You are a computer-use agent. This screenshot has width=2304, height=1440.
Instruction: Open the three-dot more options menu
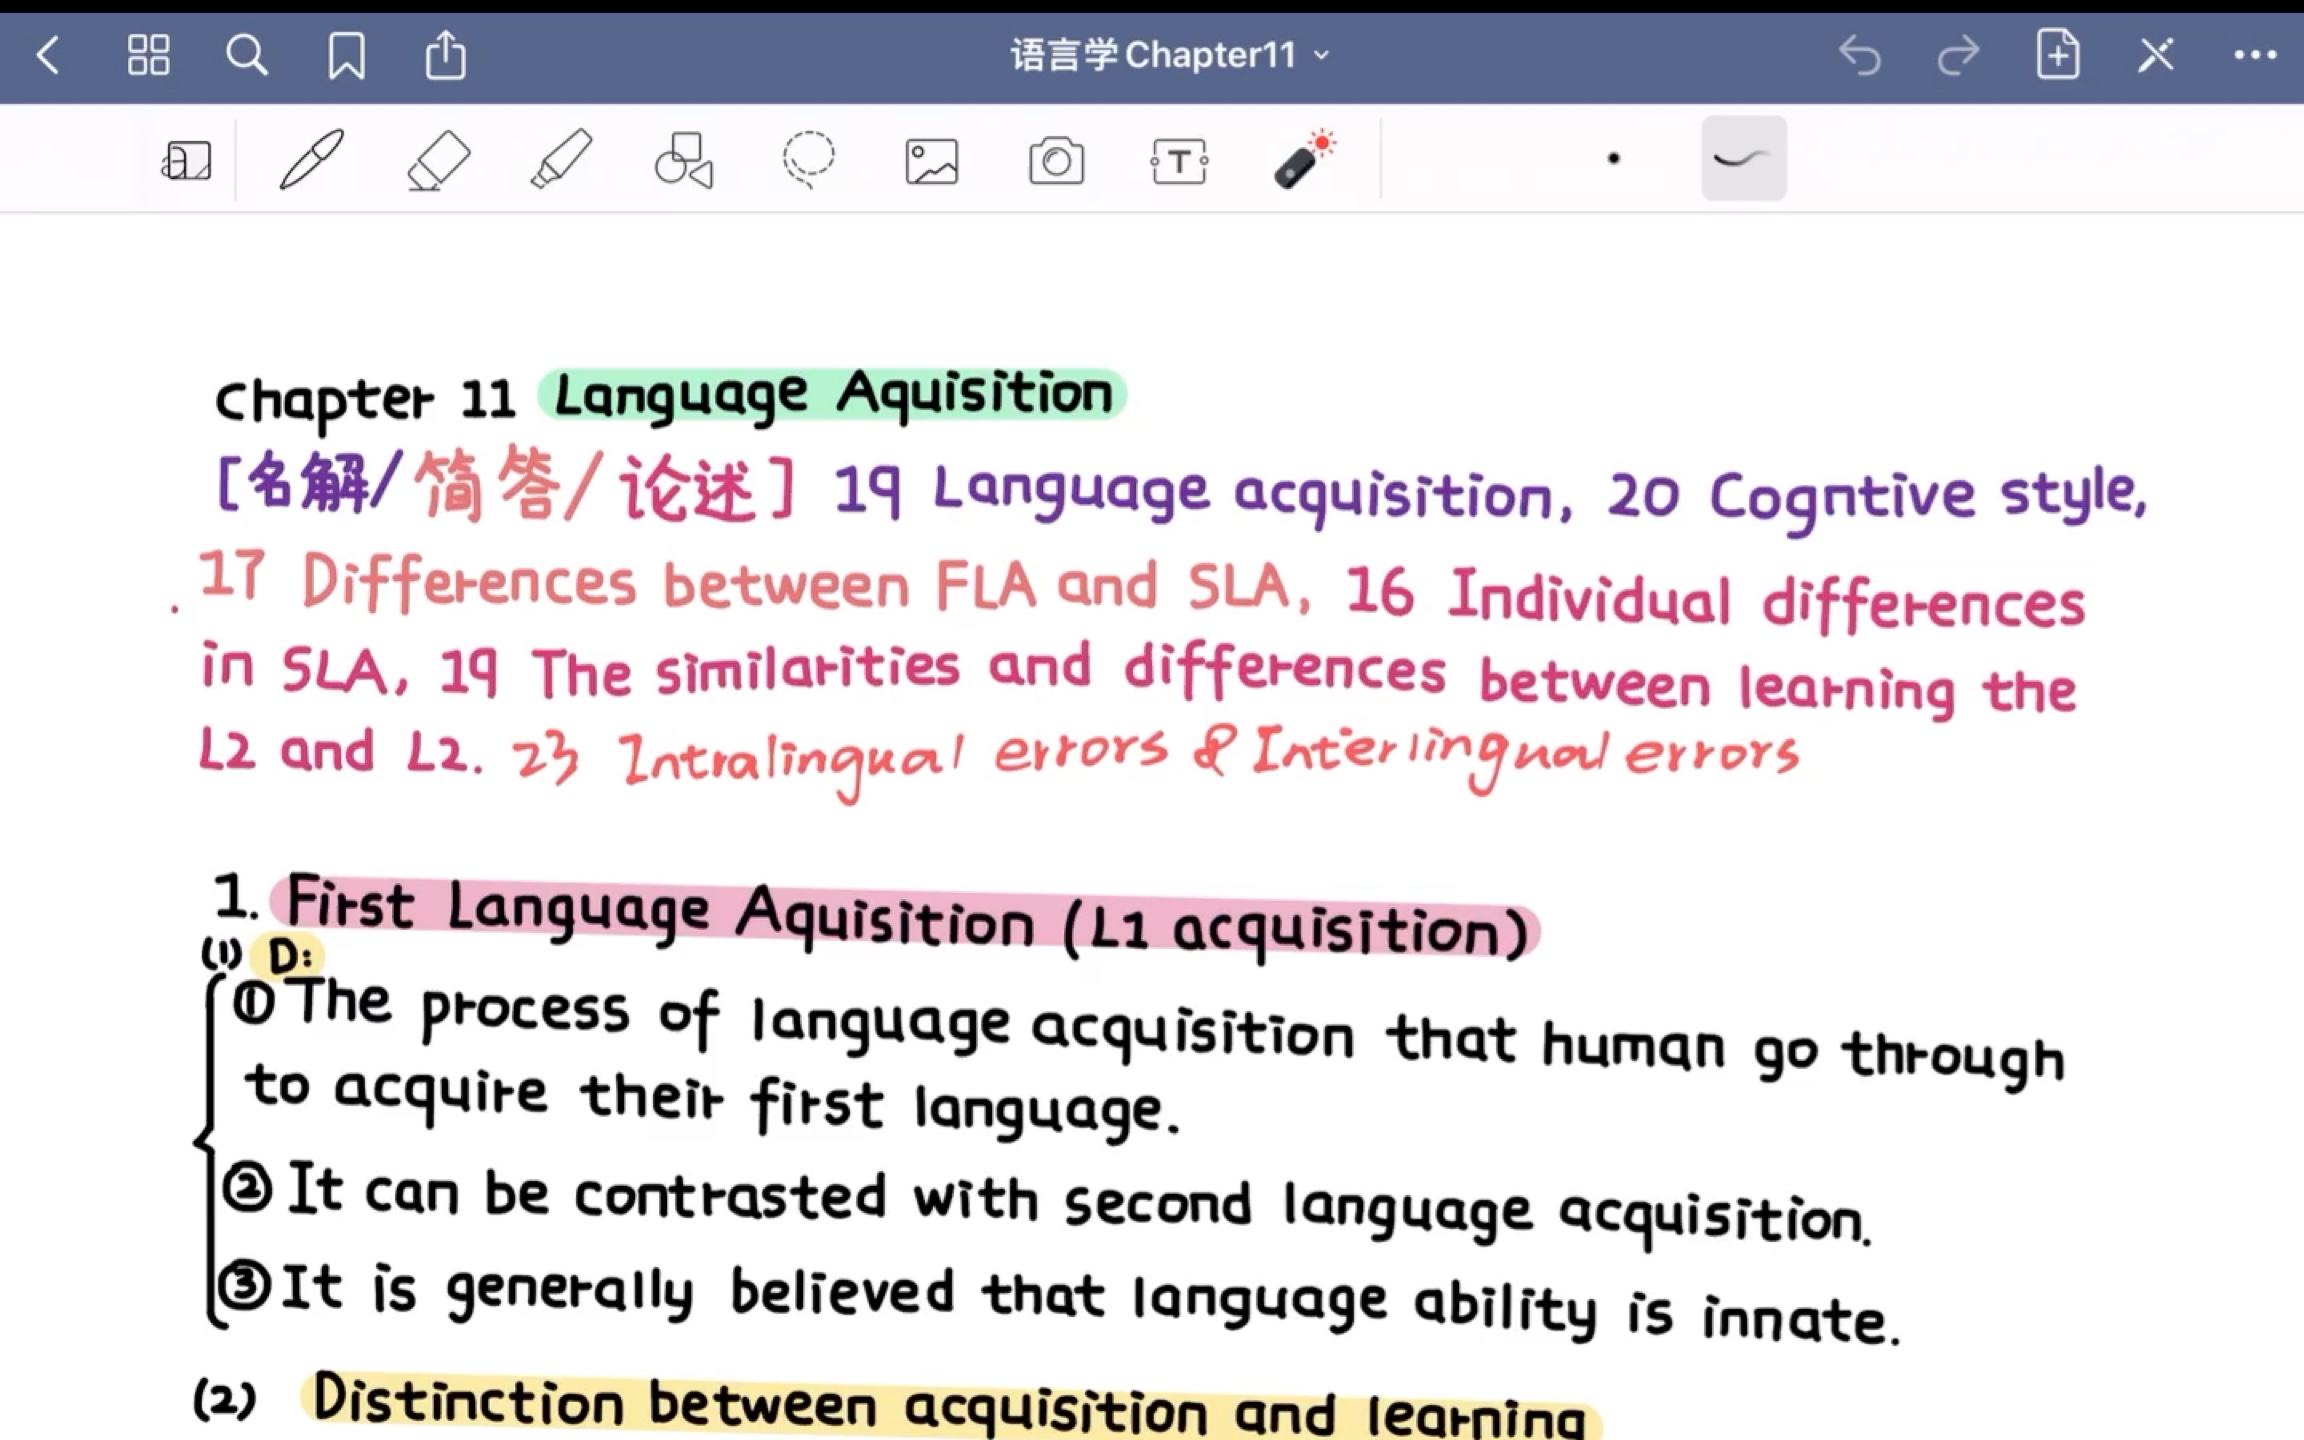pyautogui.click(x=2255, y=55)
